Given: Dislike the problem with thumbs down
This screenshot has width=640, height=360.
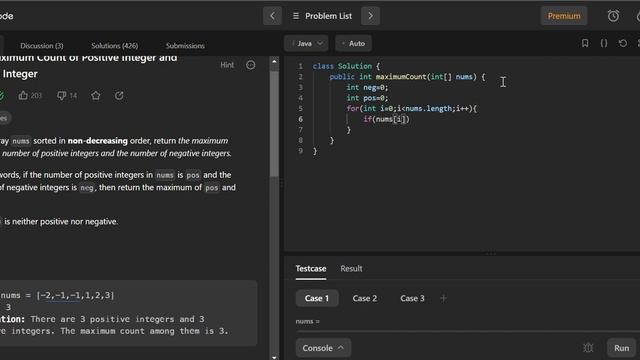Looking at the screenshot, I should pos(62,96).
